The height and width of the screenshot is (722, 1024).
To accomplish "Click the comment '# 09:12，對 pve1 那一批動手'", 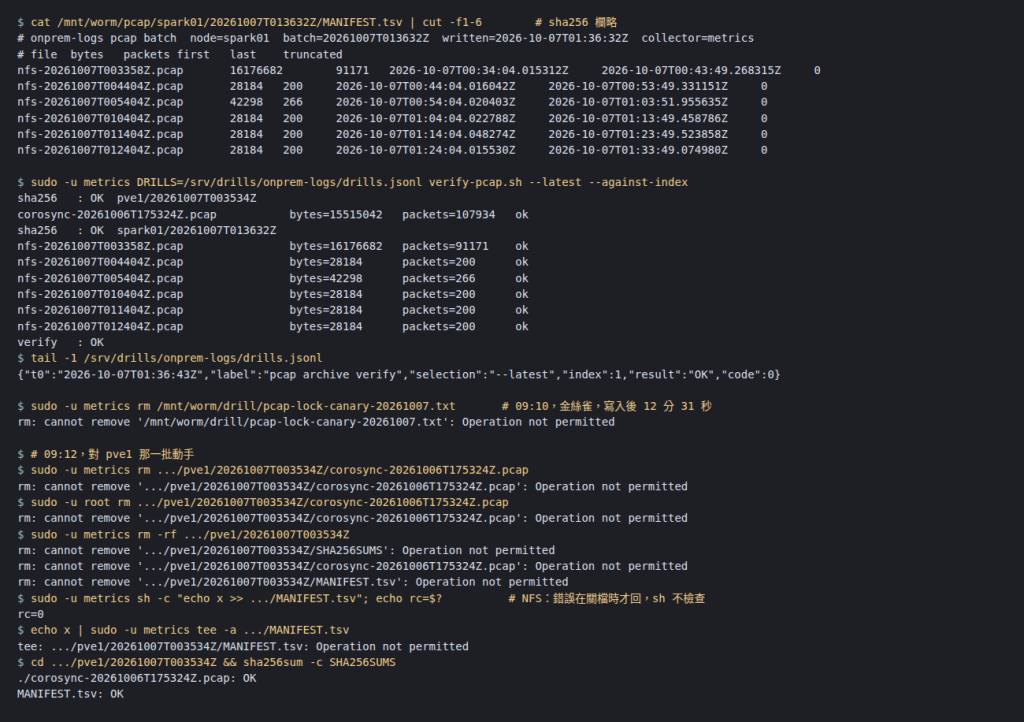I will coord(112,454).
